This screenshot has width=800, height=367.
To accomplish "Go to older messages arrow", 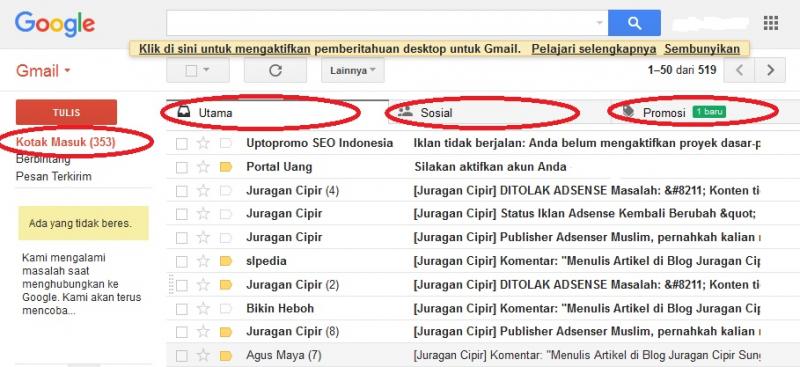I will click(x=770, y=70).
